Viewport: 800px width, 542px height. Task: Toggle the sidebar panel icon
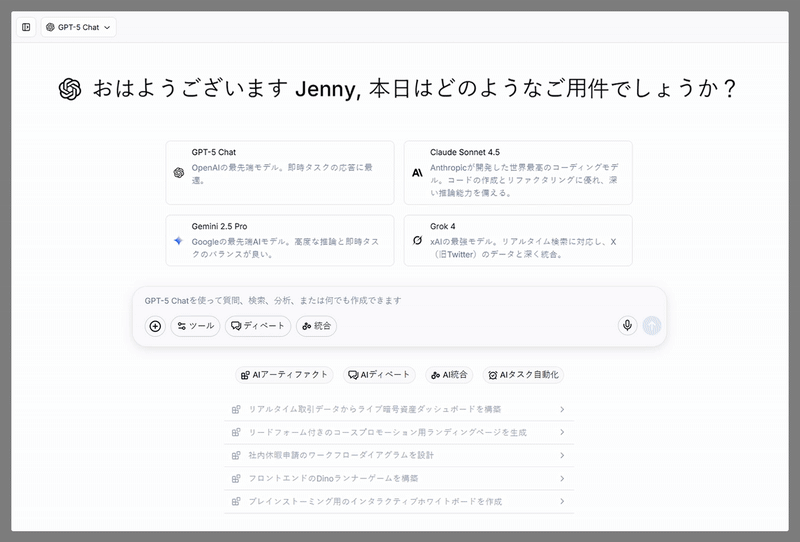pos(26,27)
